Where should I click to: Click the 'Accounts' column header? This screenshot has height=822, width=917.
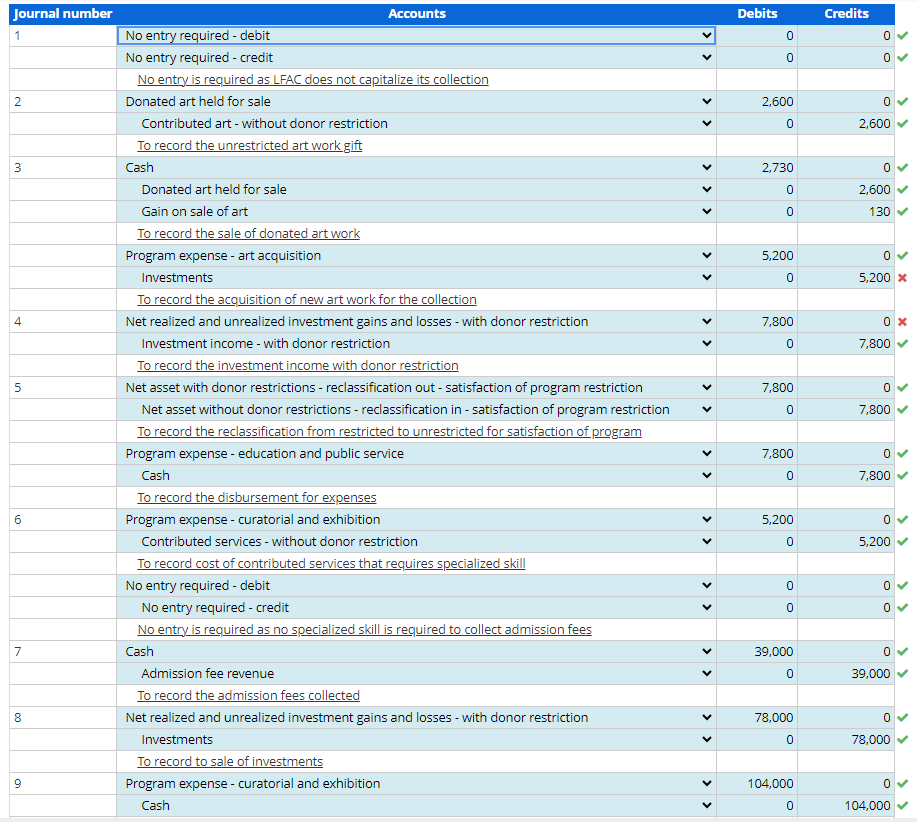(x=416, y=13)
